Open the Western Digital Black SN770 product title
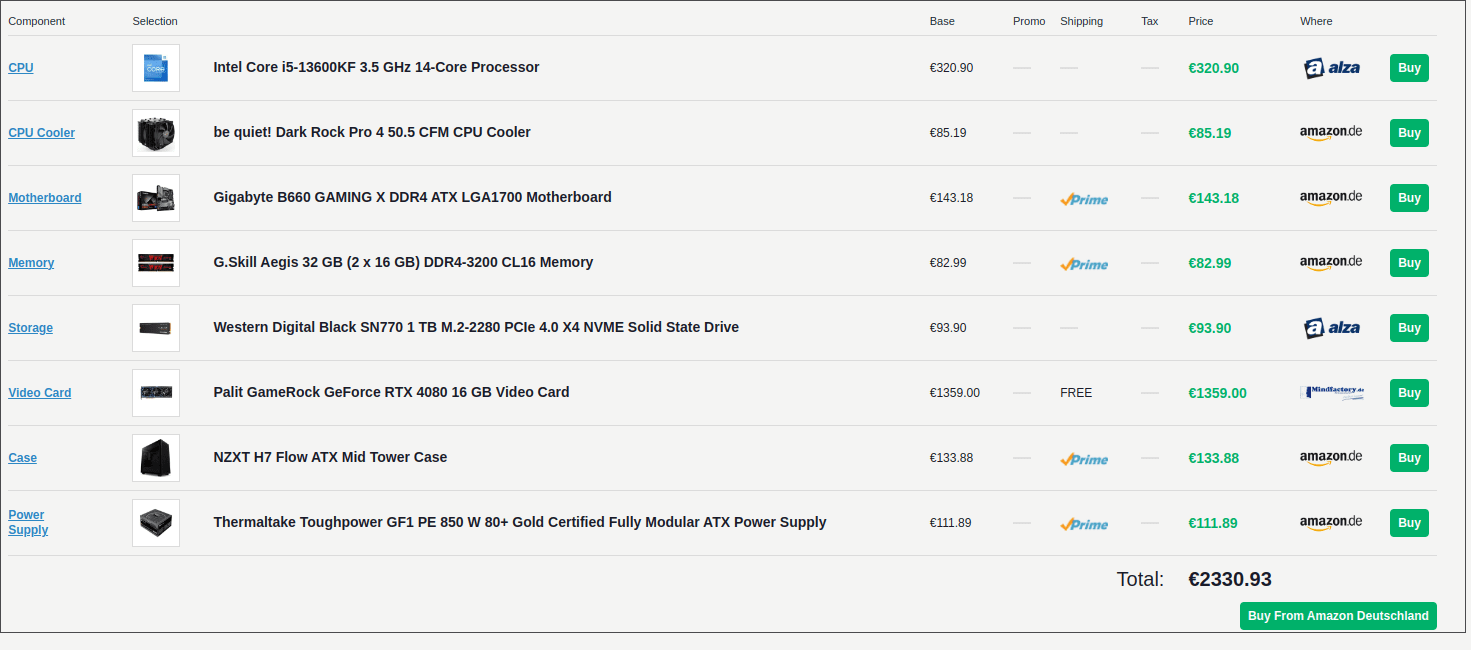Screen dimensions: 1471x650 (476, 327)
